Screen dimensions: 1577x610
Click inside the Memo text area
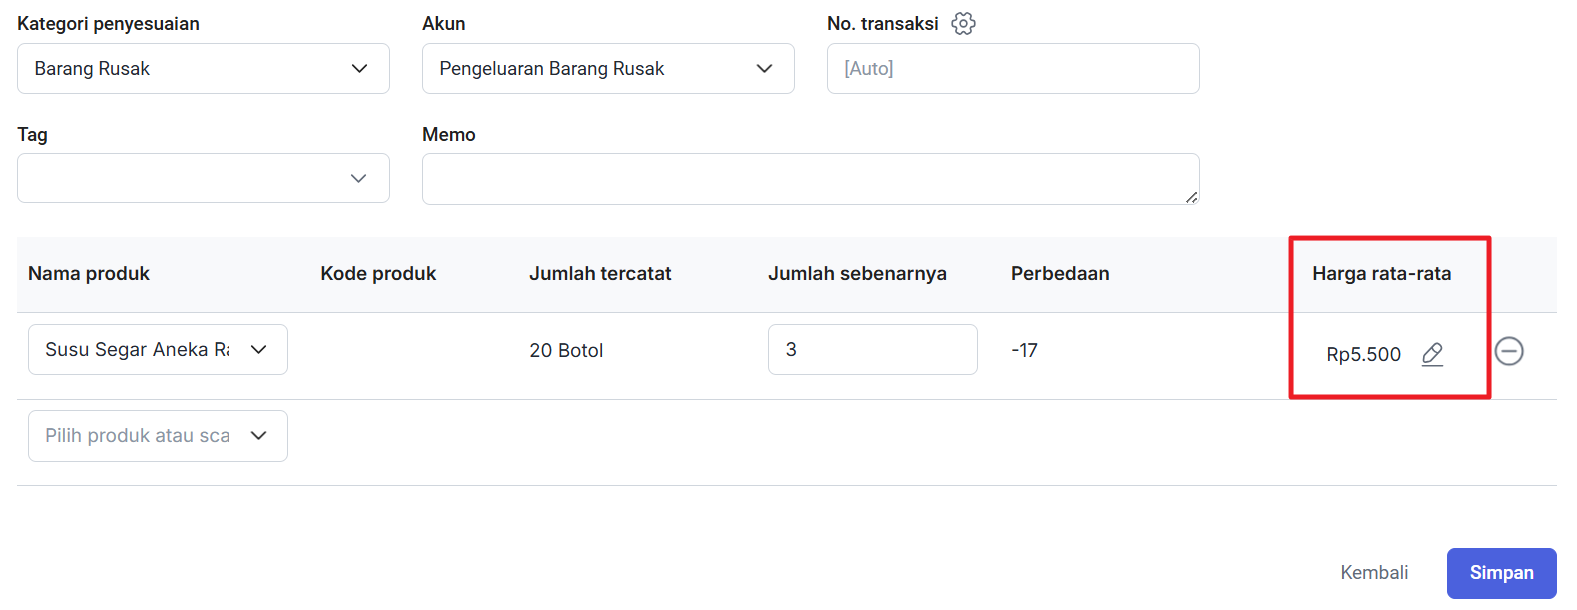[x=810, y=179]
